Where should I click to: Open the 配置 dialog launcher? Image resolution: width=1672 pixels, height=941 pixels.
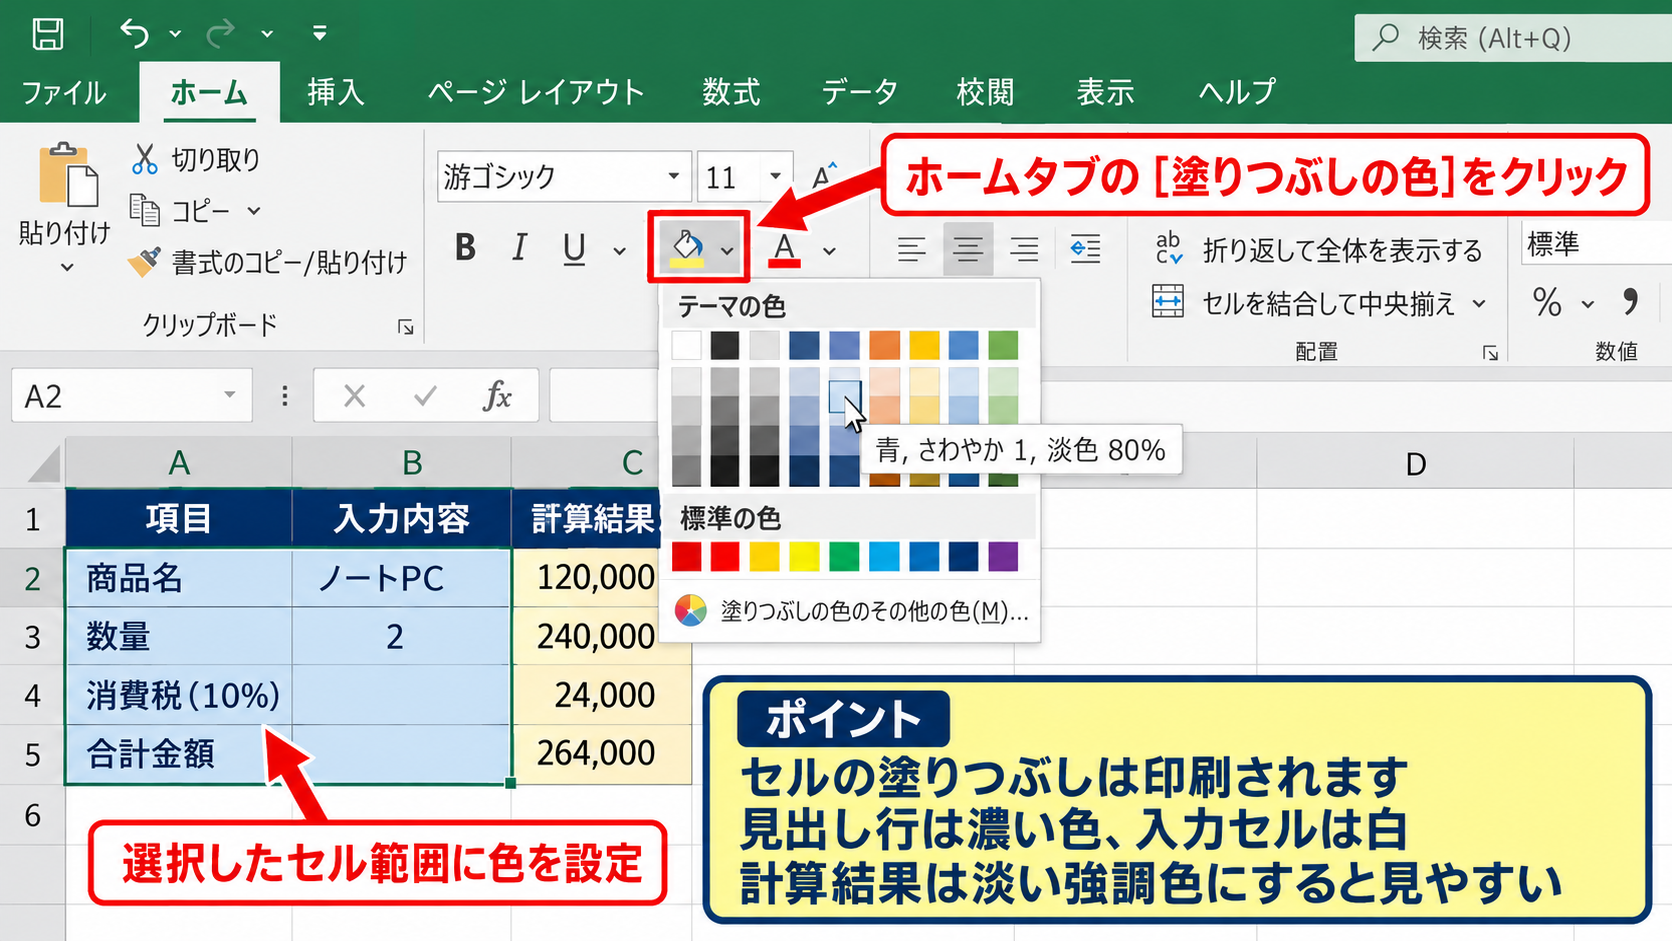(1490, 353)
